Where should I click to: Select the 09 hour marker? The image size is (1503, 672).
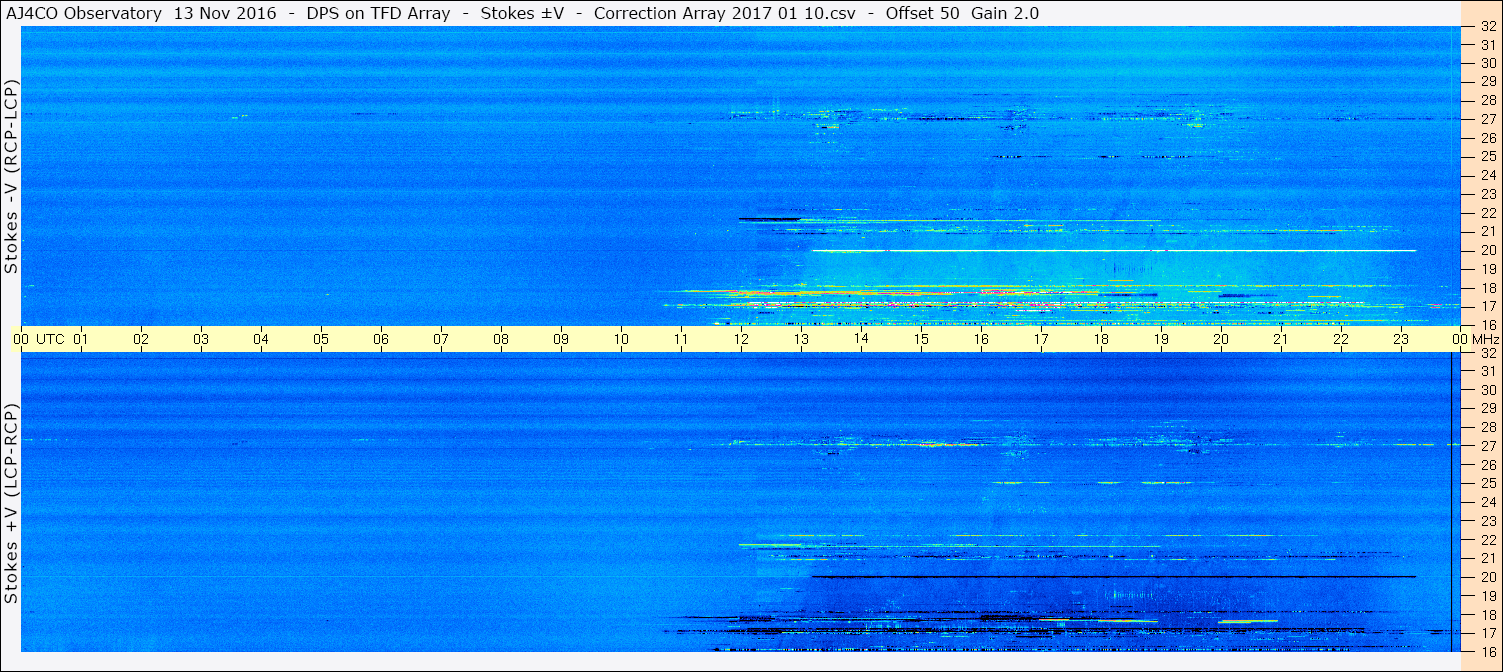tap(561, 340)
